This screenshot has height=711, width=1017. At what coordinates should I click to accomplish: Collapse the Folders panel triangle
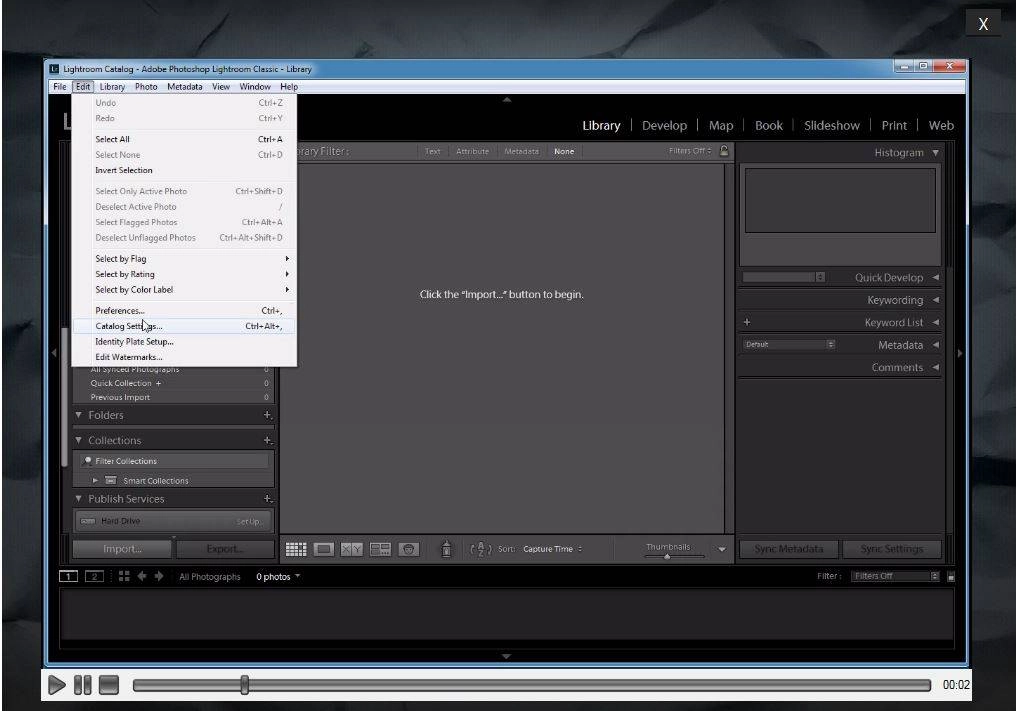coord(78,415)
